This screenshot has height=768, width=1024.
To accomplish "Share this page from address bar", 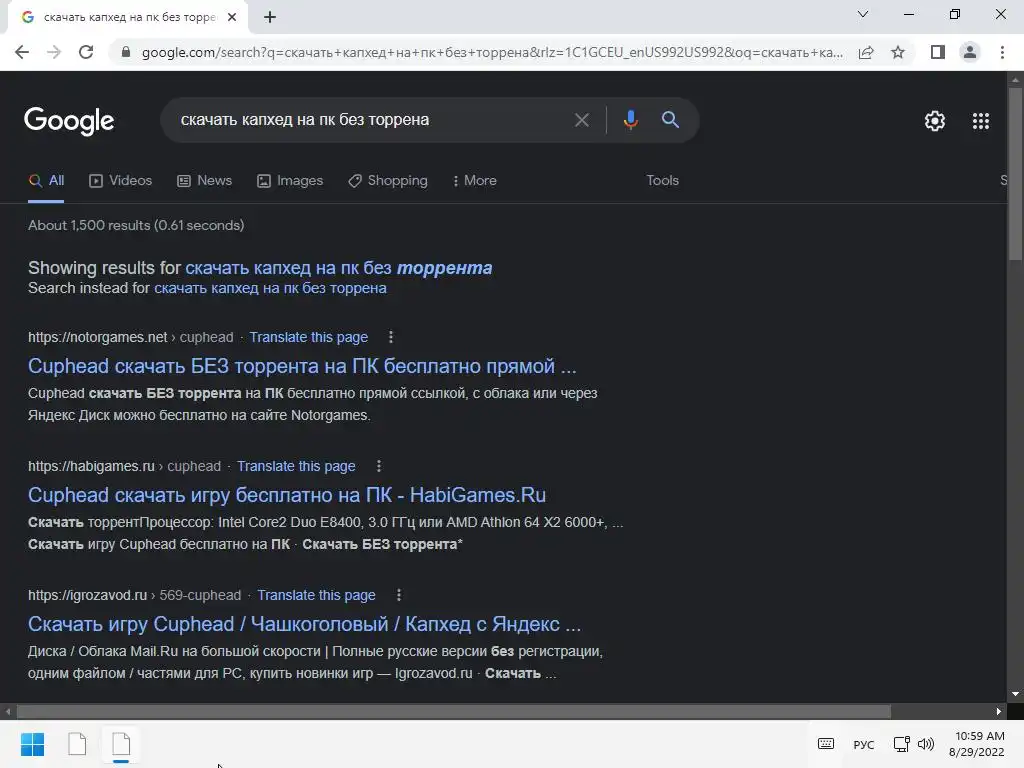I will click(x=866, y=52).
